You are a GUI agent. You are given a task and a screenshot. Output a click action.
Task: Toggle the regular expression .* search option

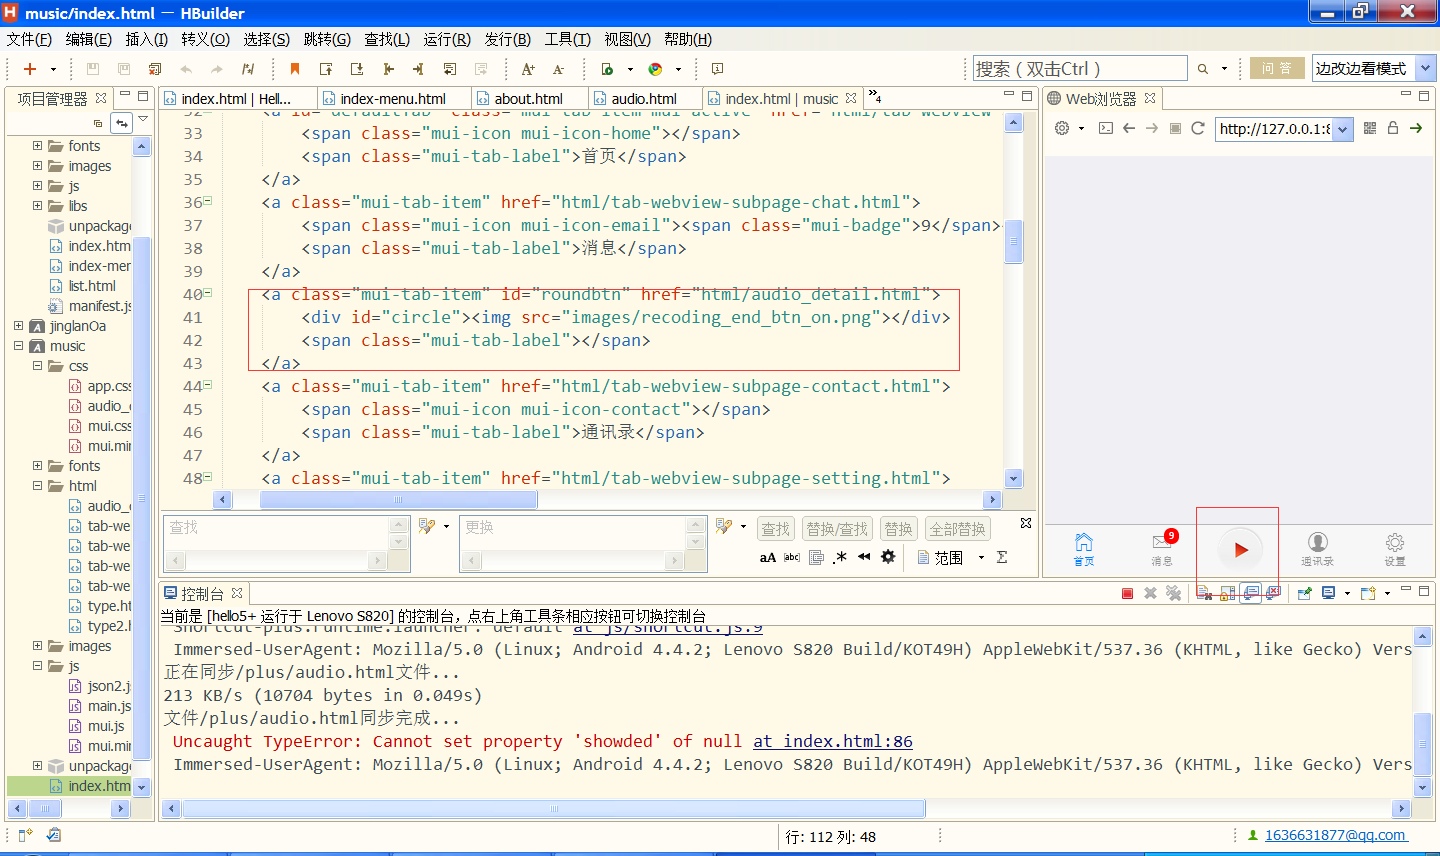tap(839, 557)
